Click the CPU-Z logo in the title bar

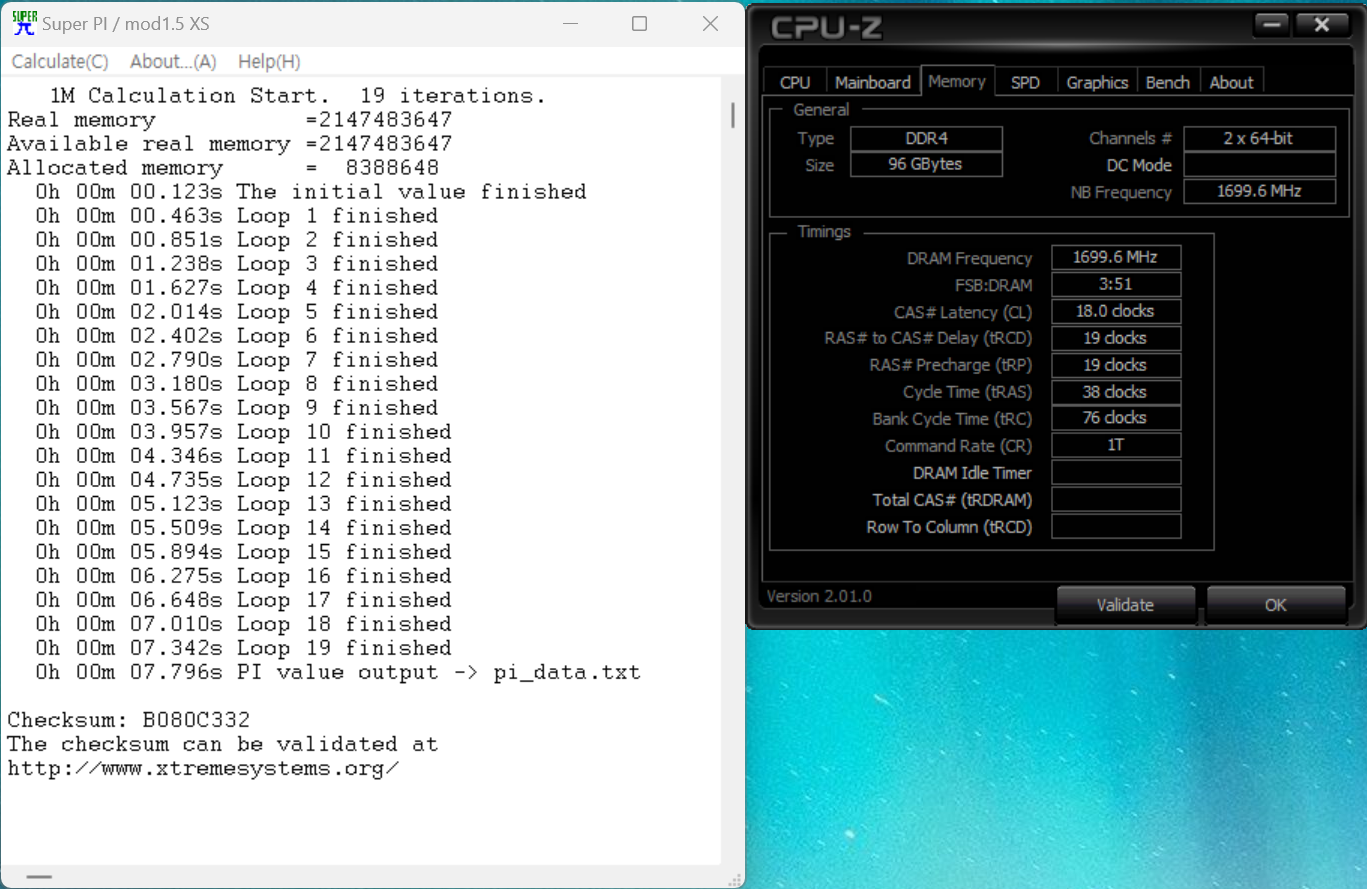tap(826, 27)
